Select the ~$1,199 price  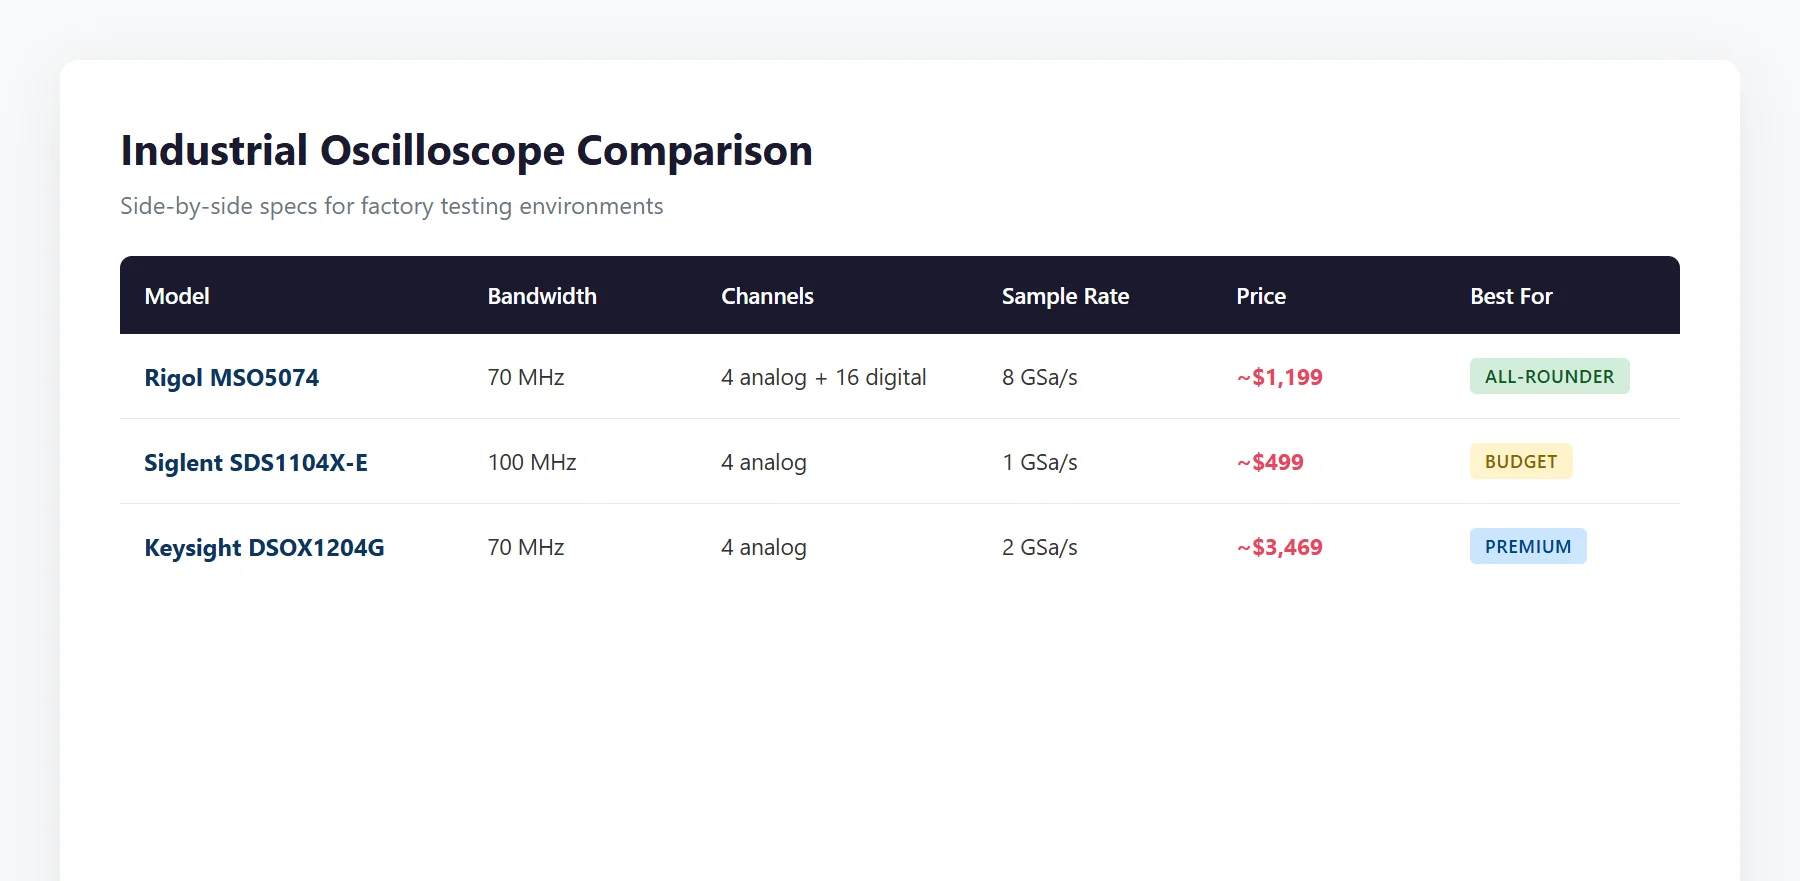point(1279,377)
